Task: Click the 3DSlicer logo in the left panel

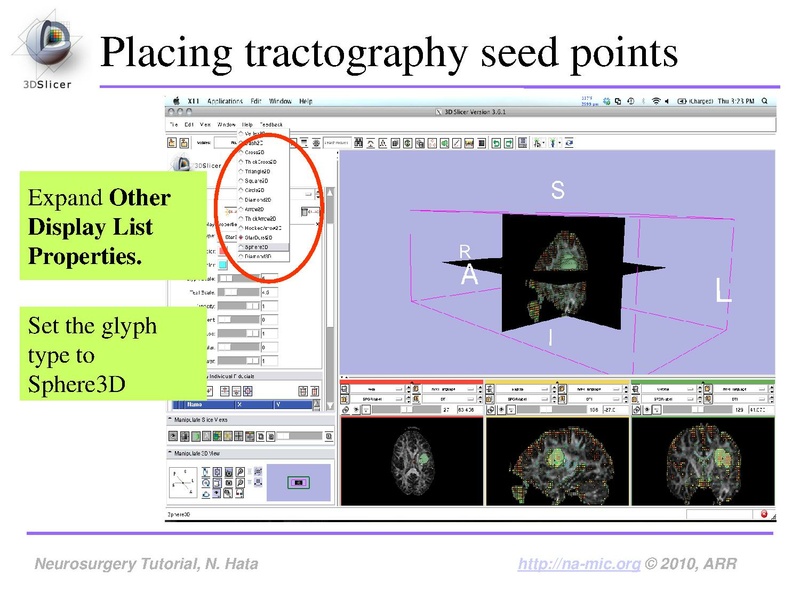Action: (x=183, y=163)
